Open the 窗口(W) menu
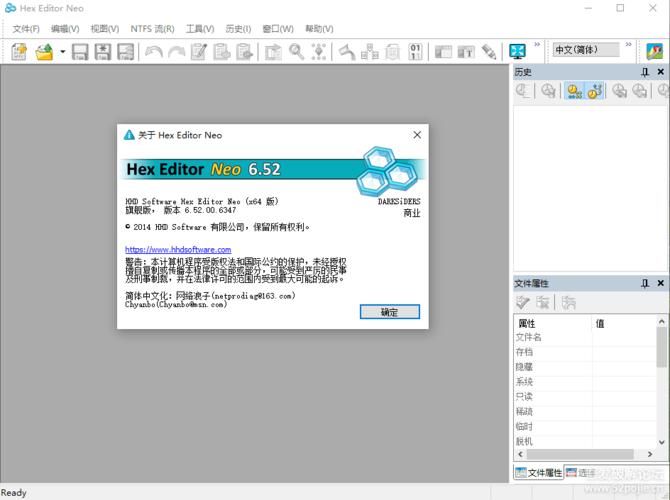Image resolution: width=670 pixels, height=500 pixels. pyautogui.click(x=278, y=29)
